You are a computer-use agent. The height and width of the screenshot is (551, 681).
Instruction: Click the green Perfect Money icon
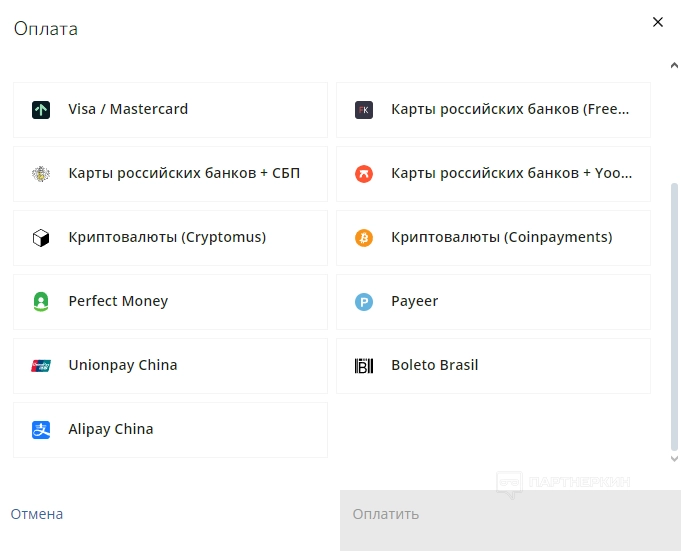click(41, 302)
